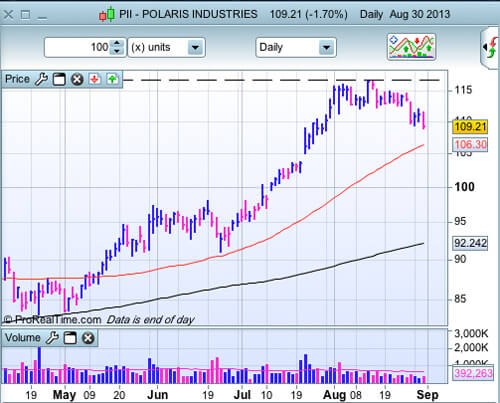The height and width of the screenshot is (403, 500).
Task: Click current price label 109.21
Action: point(470,127)
